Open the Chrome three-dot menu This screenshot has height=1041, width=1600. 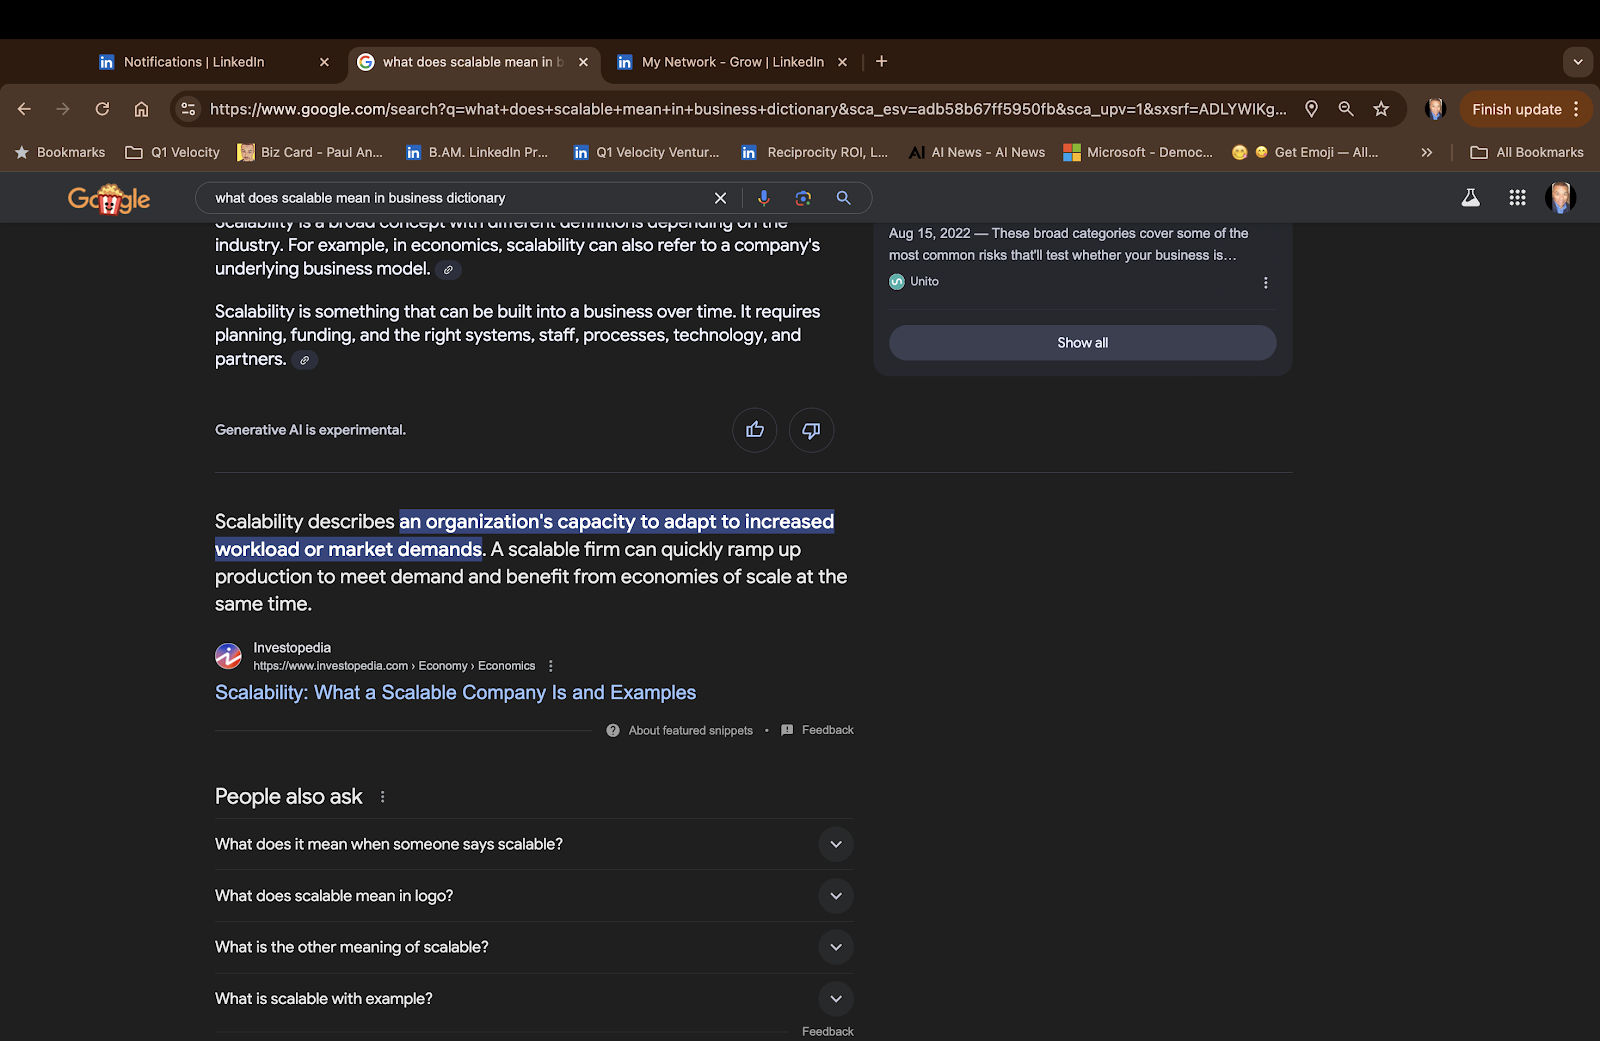[1576, 109]
